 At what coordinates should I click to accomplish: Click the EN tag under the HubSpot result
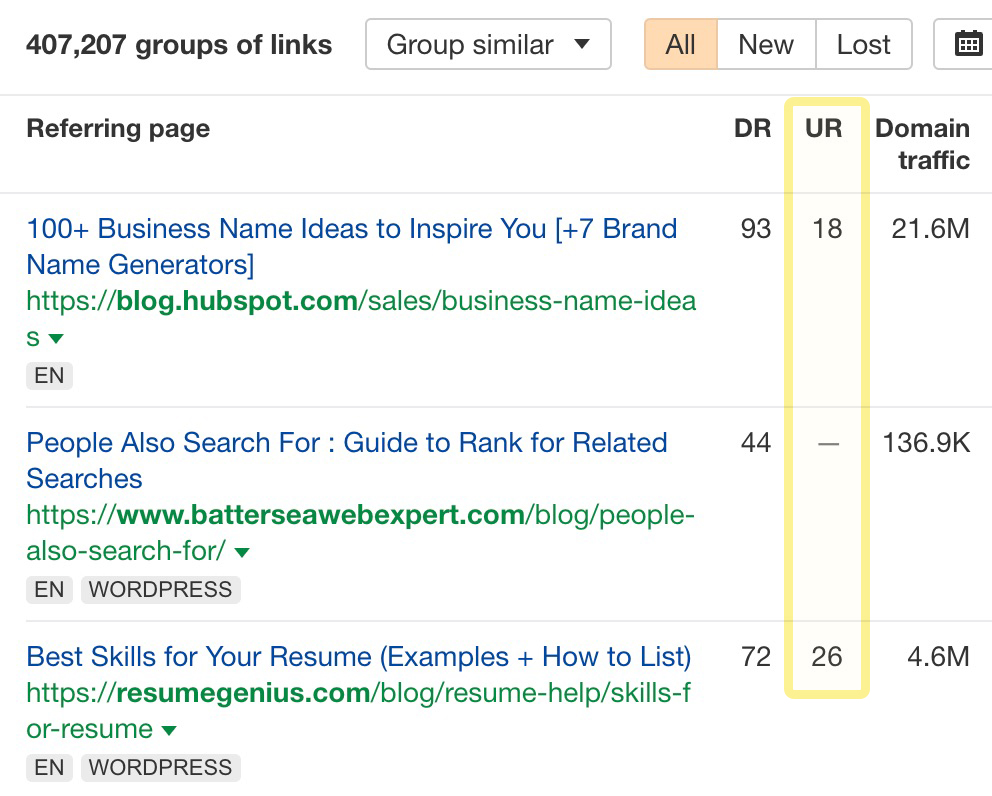49,375
